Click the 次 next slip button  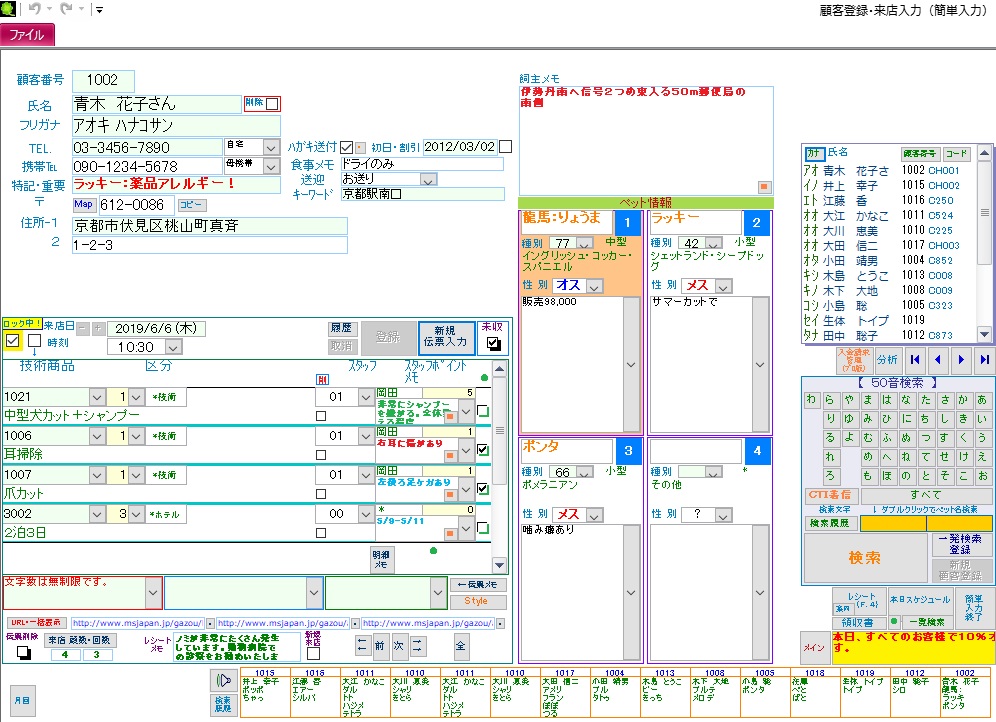399,646
